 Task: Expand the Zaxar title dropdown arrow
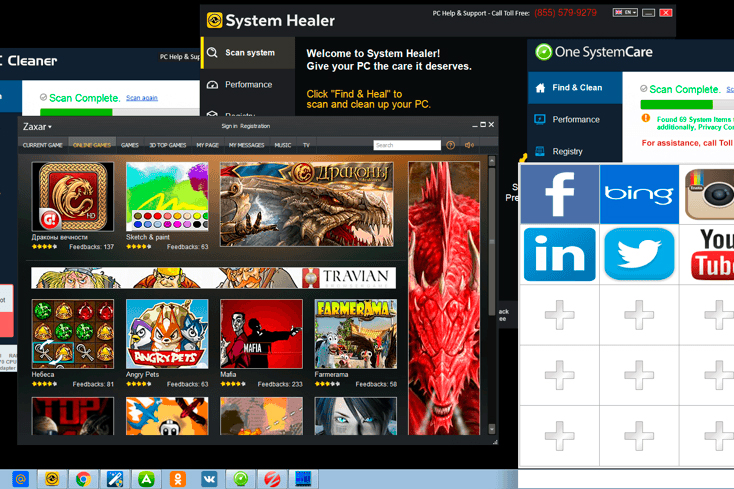(50, 127)
